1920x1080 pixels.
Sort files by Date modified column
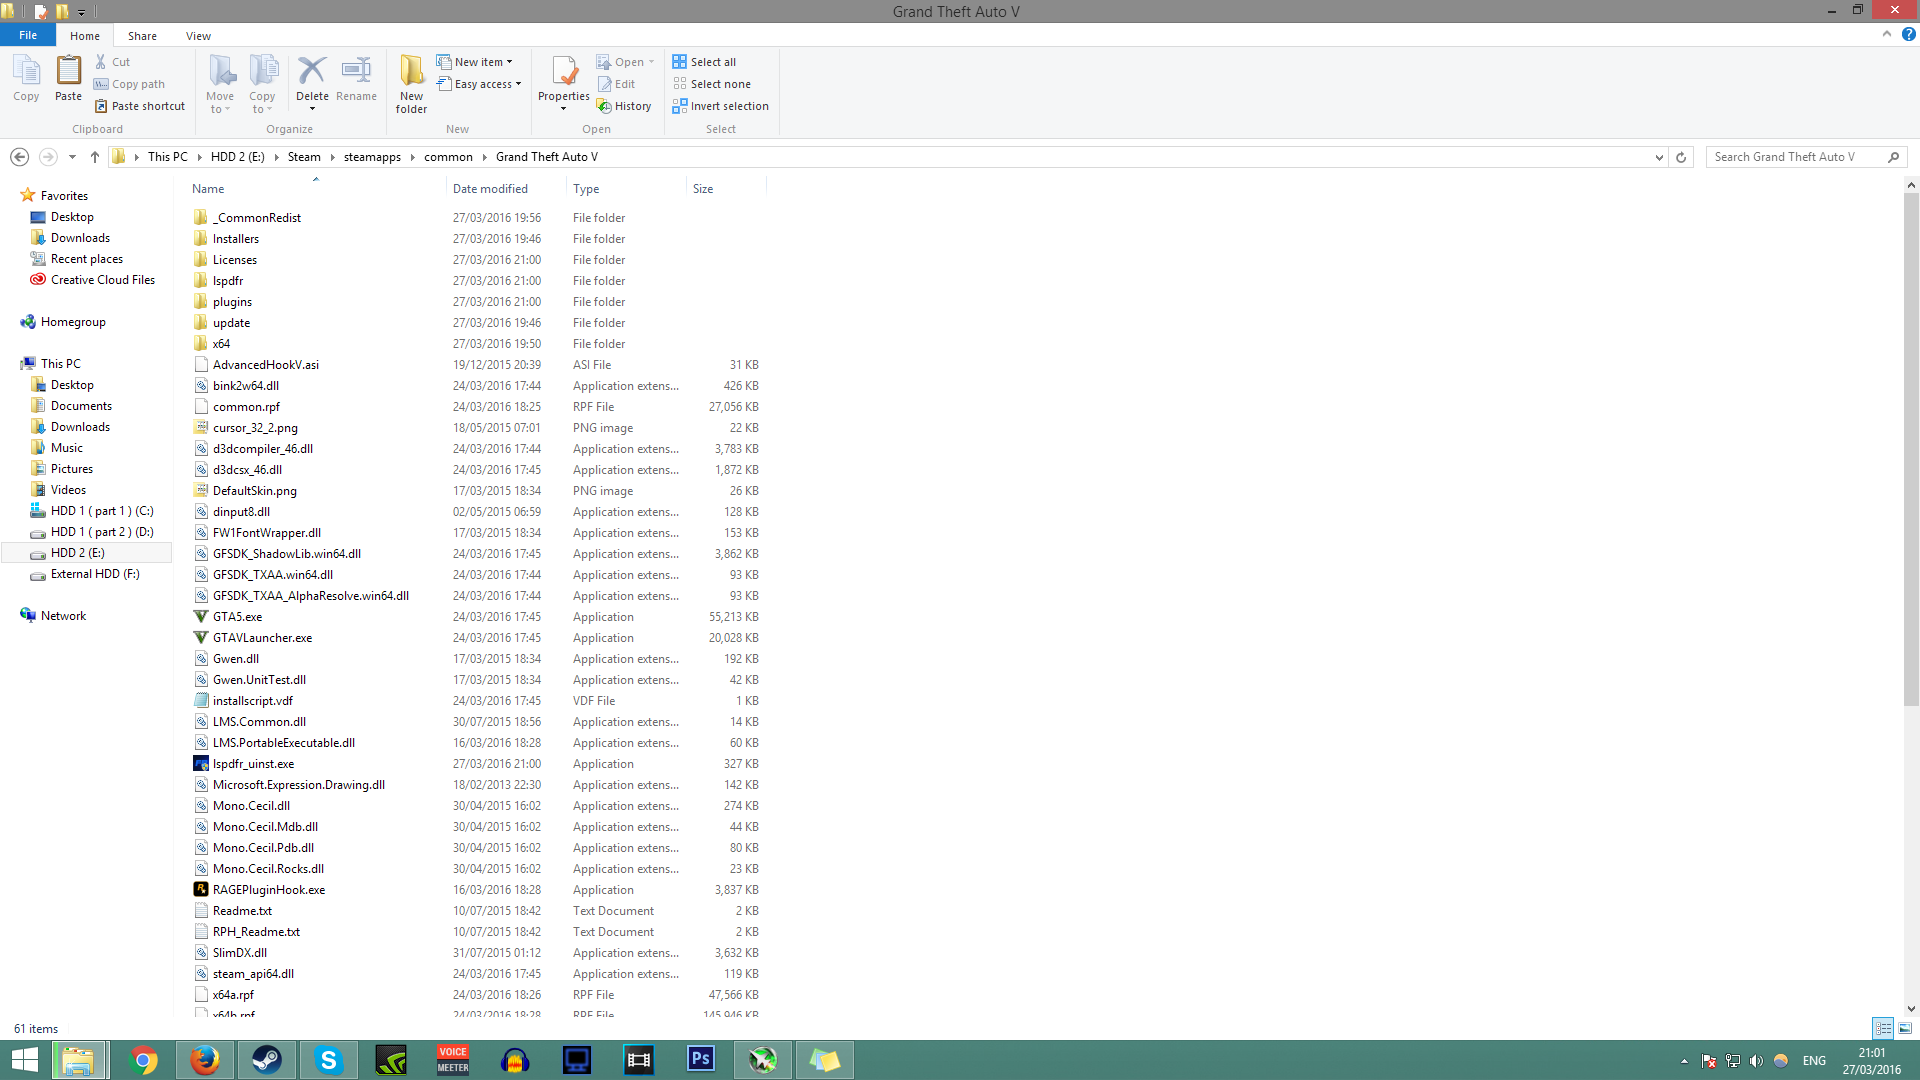click(490, 189)
